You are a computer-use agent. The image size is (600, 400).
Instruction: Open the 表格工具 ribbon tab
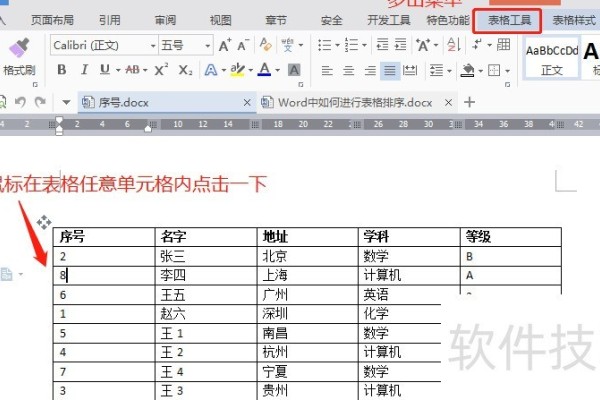pyautogui.click(x=508, y=20)
